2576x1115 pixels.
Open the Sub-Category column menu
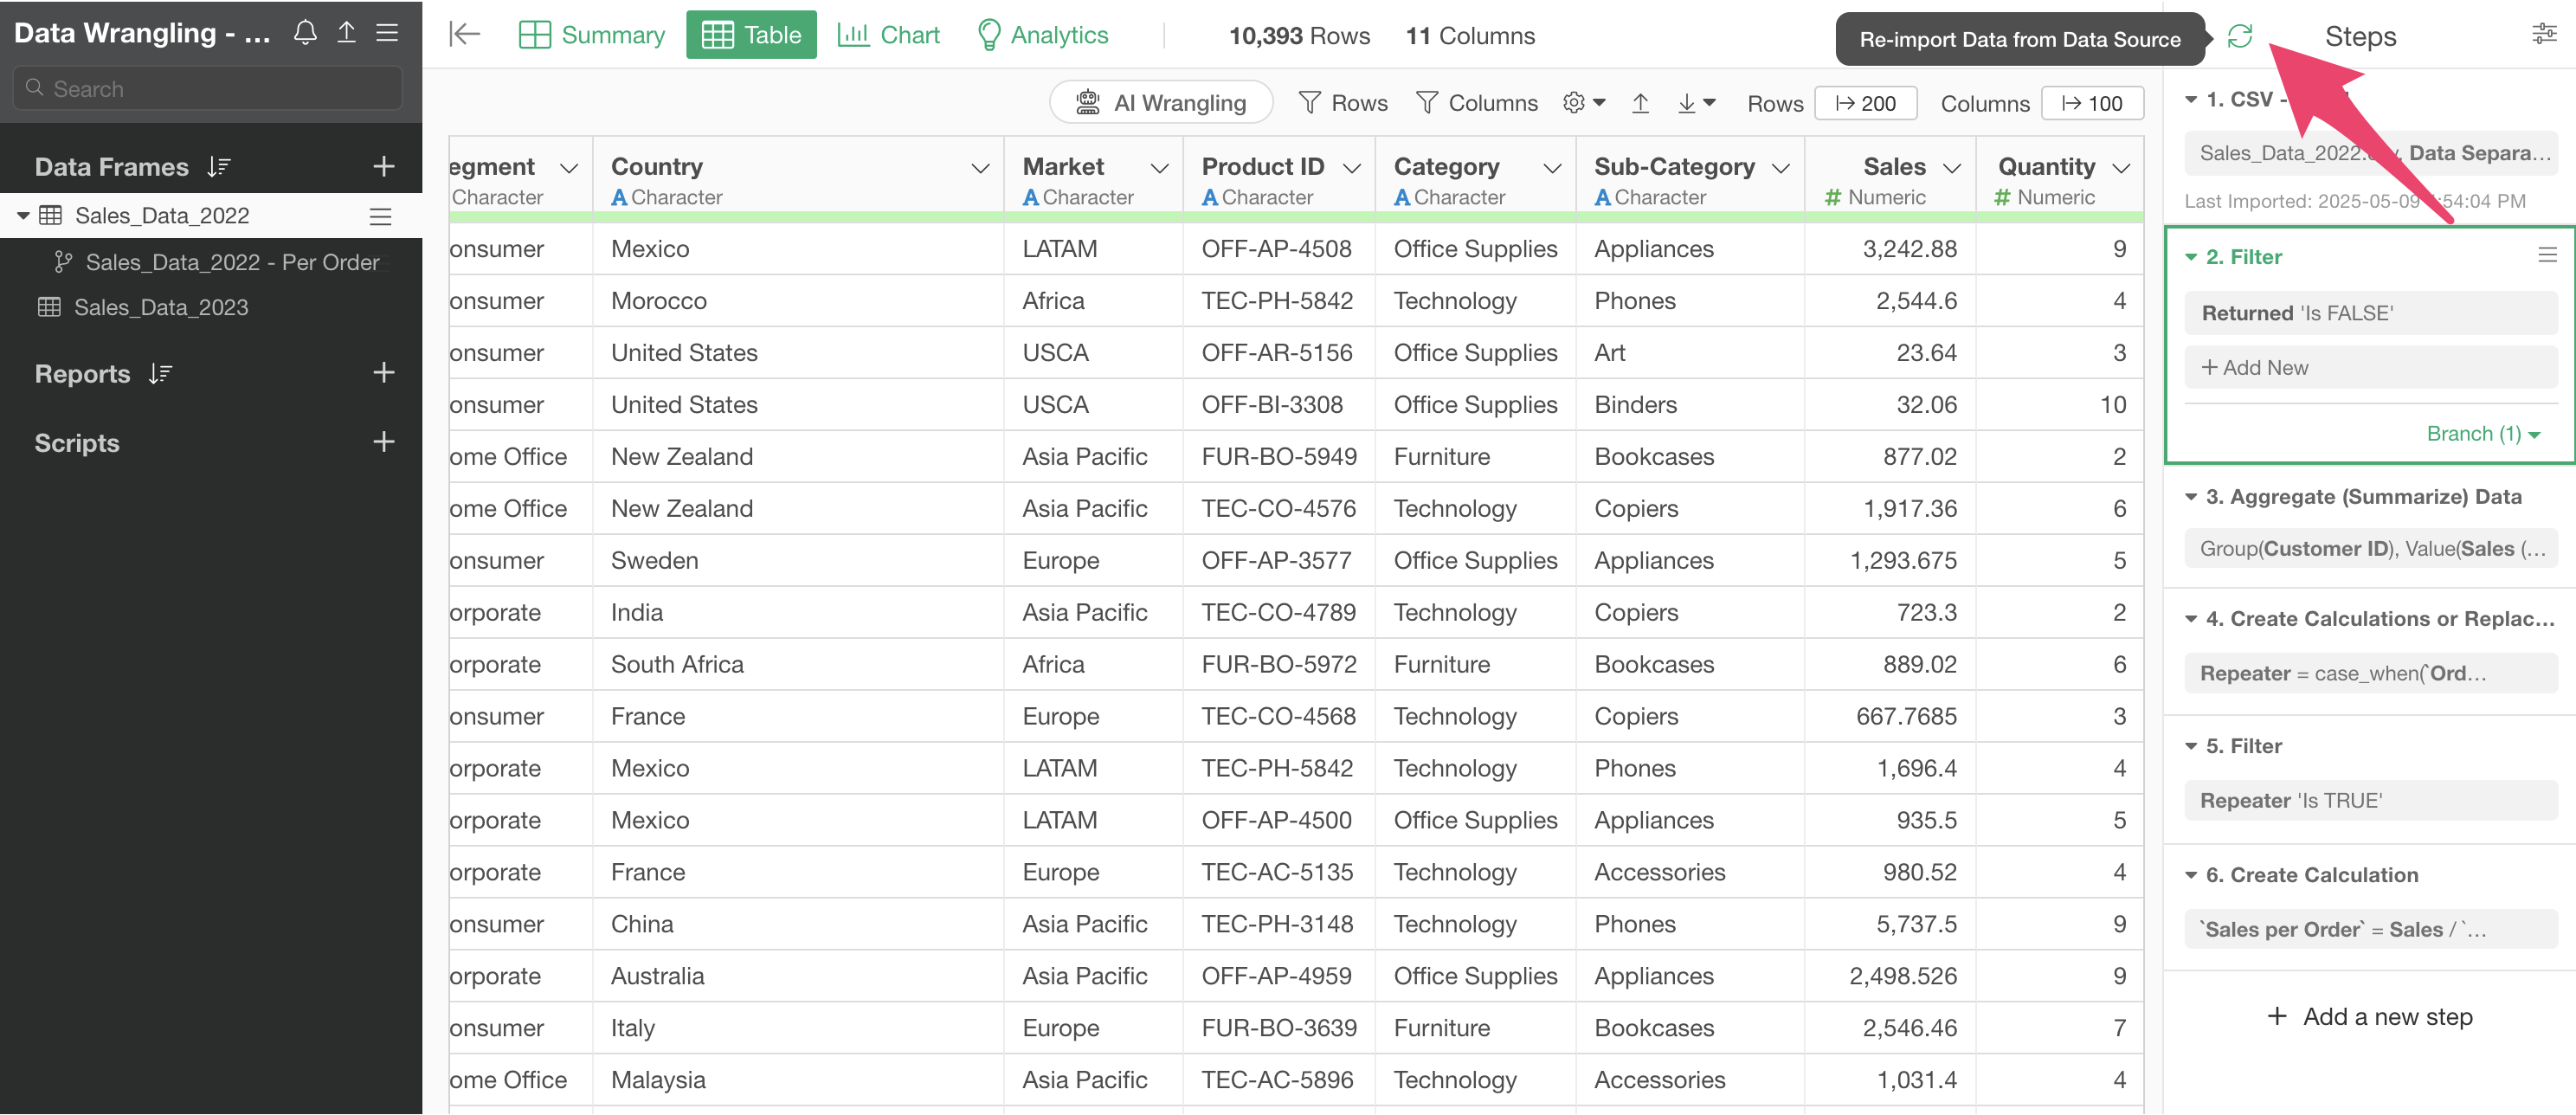click(1780, 168)
